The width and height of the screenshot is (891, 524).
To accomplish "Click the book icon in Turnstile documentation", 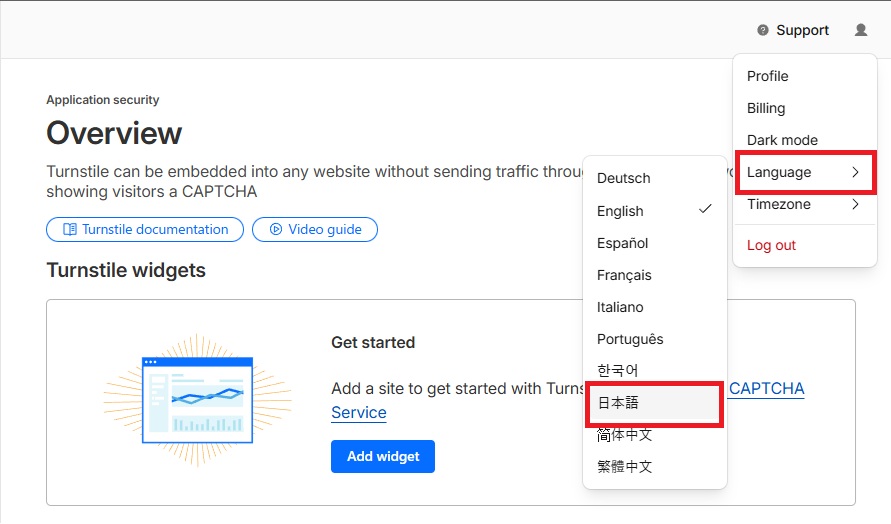I will click(x=69, y=229).
